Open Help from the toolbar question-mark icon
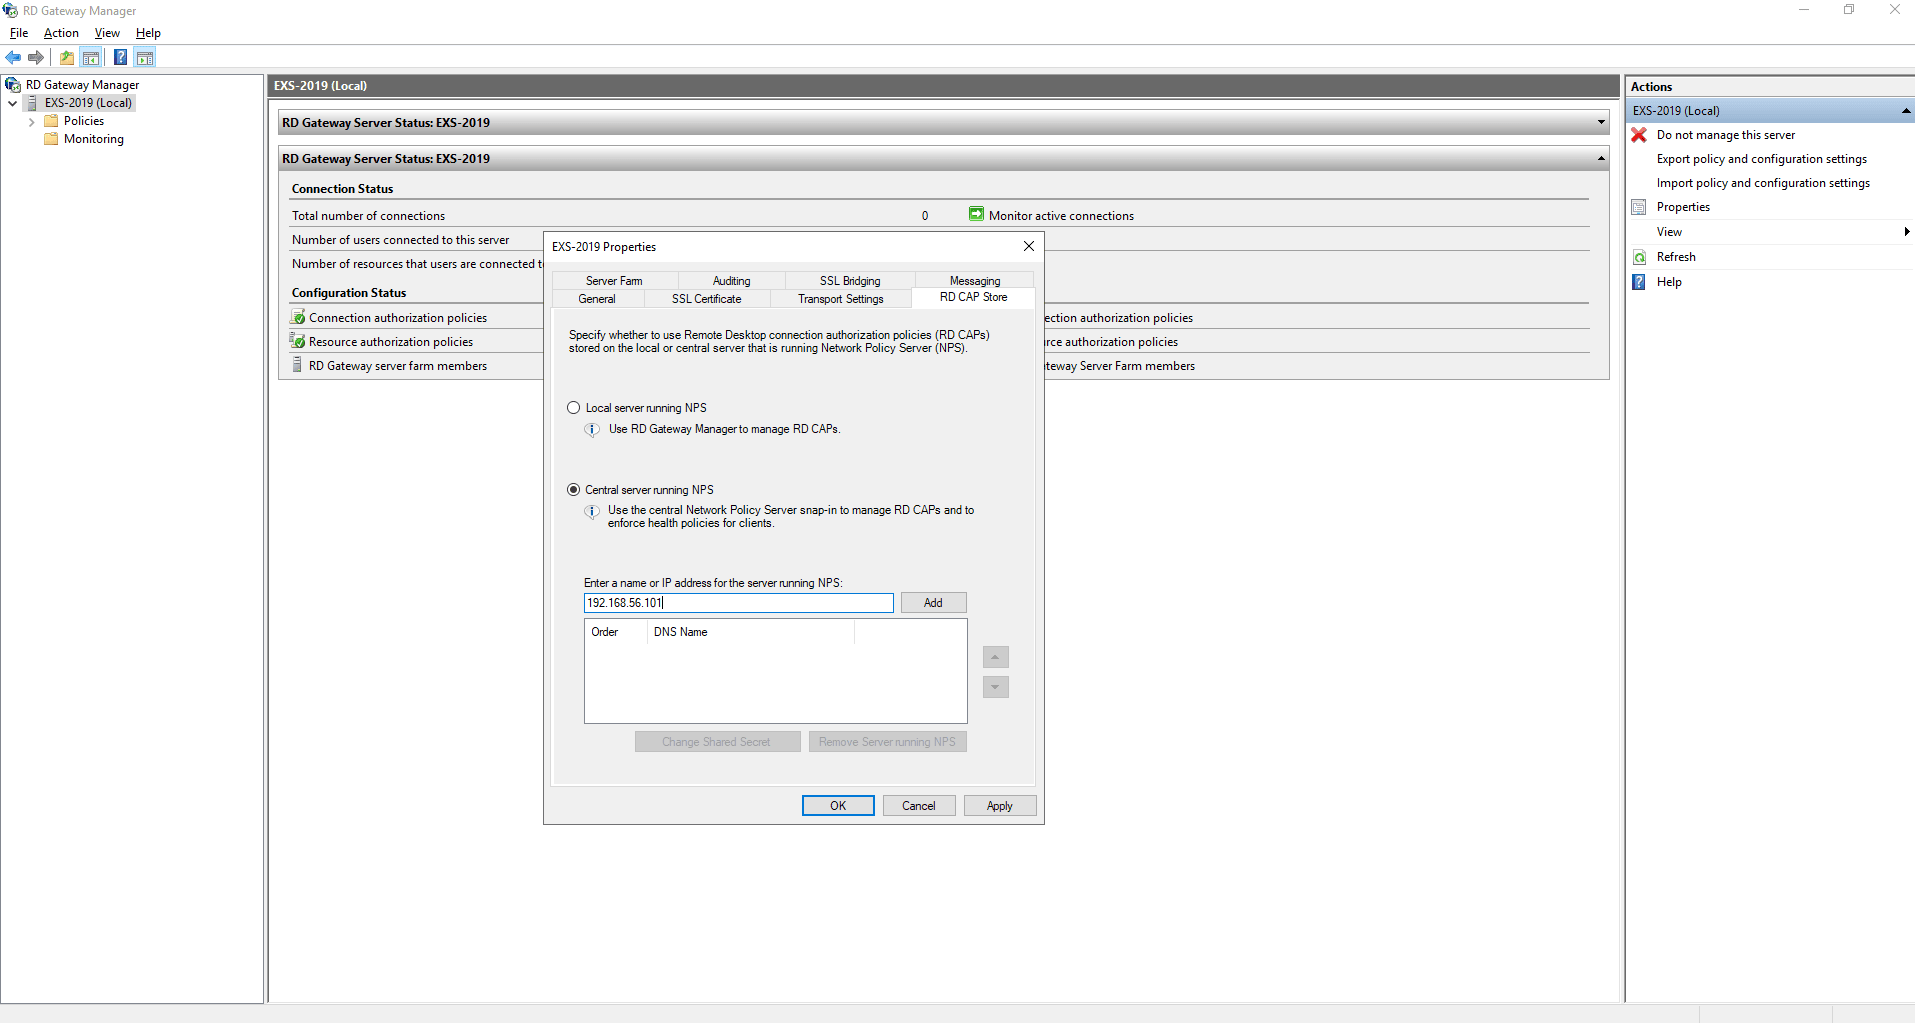Image resolution: width=1915 pixels, height=1023 pixels. coord(120,58)
